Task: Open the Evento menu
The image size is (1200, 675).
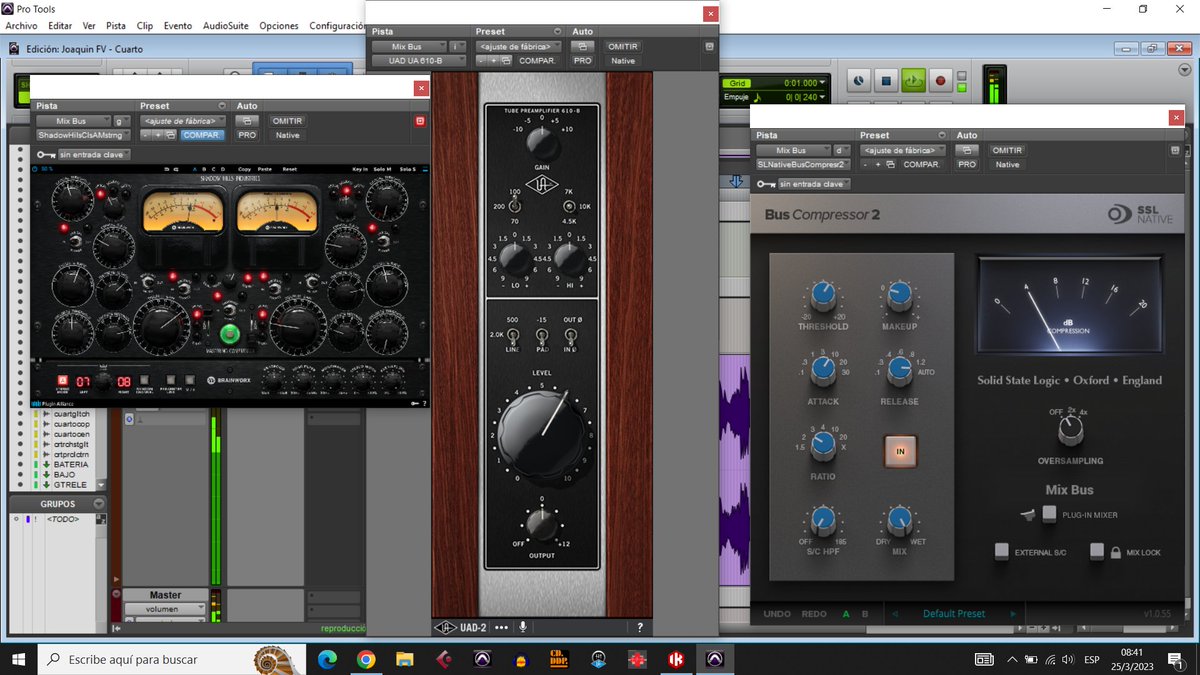Action: click(178, 26)
